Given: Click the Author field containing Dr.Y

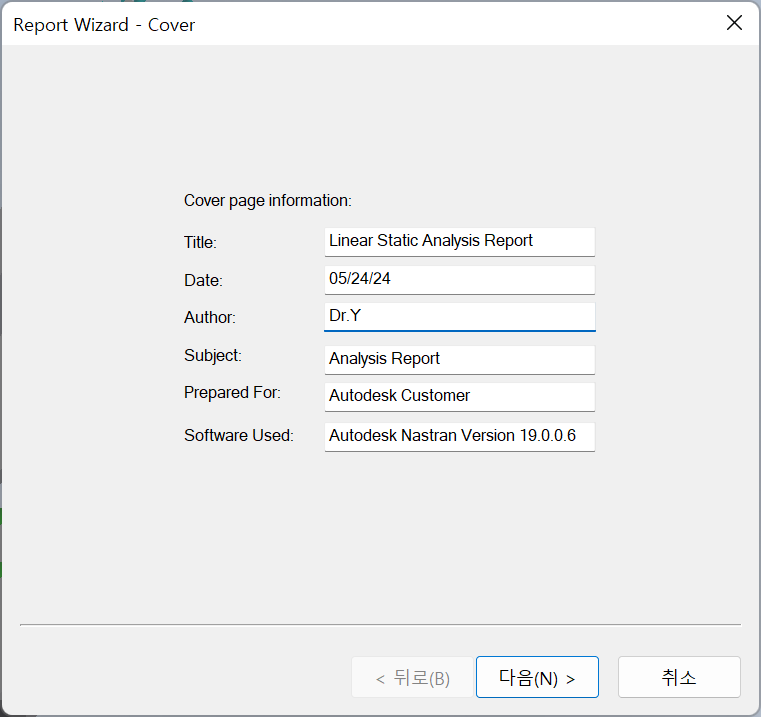Looking at the screenshot, I should click(459, 316).
